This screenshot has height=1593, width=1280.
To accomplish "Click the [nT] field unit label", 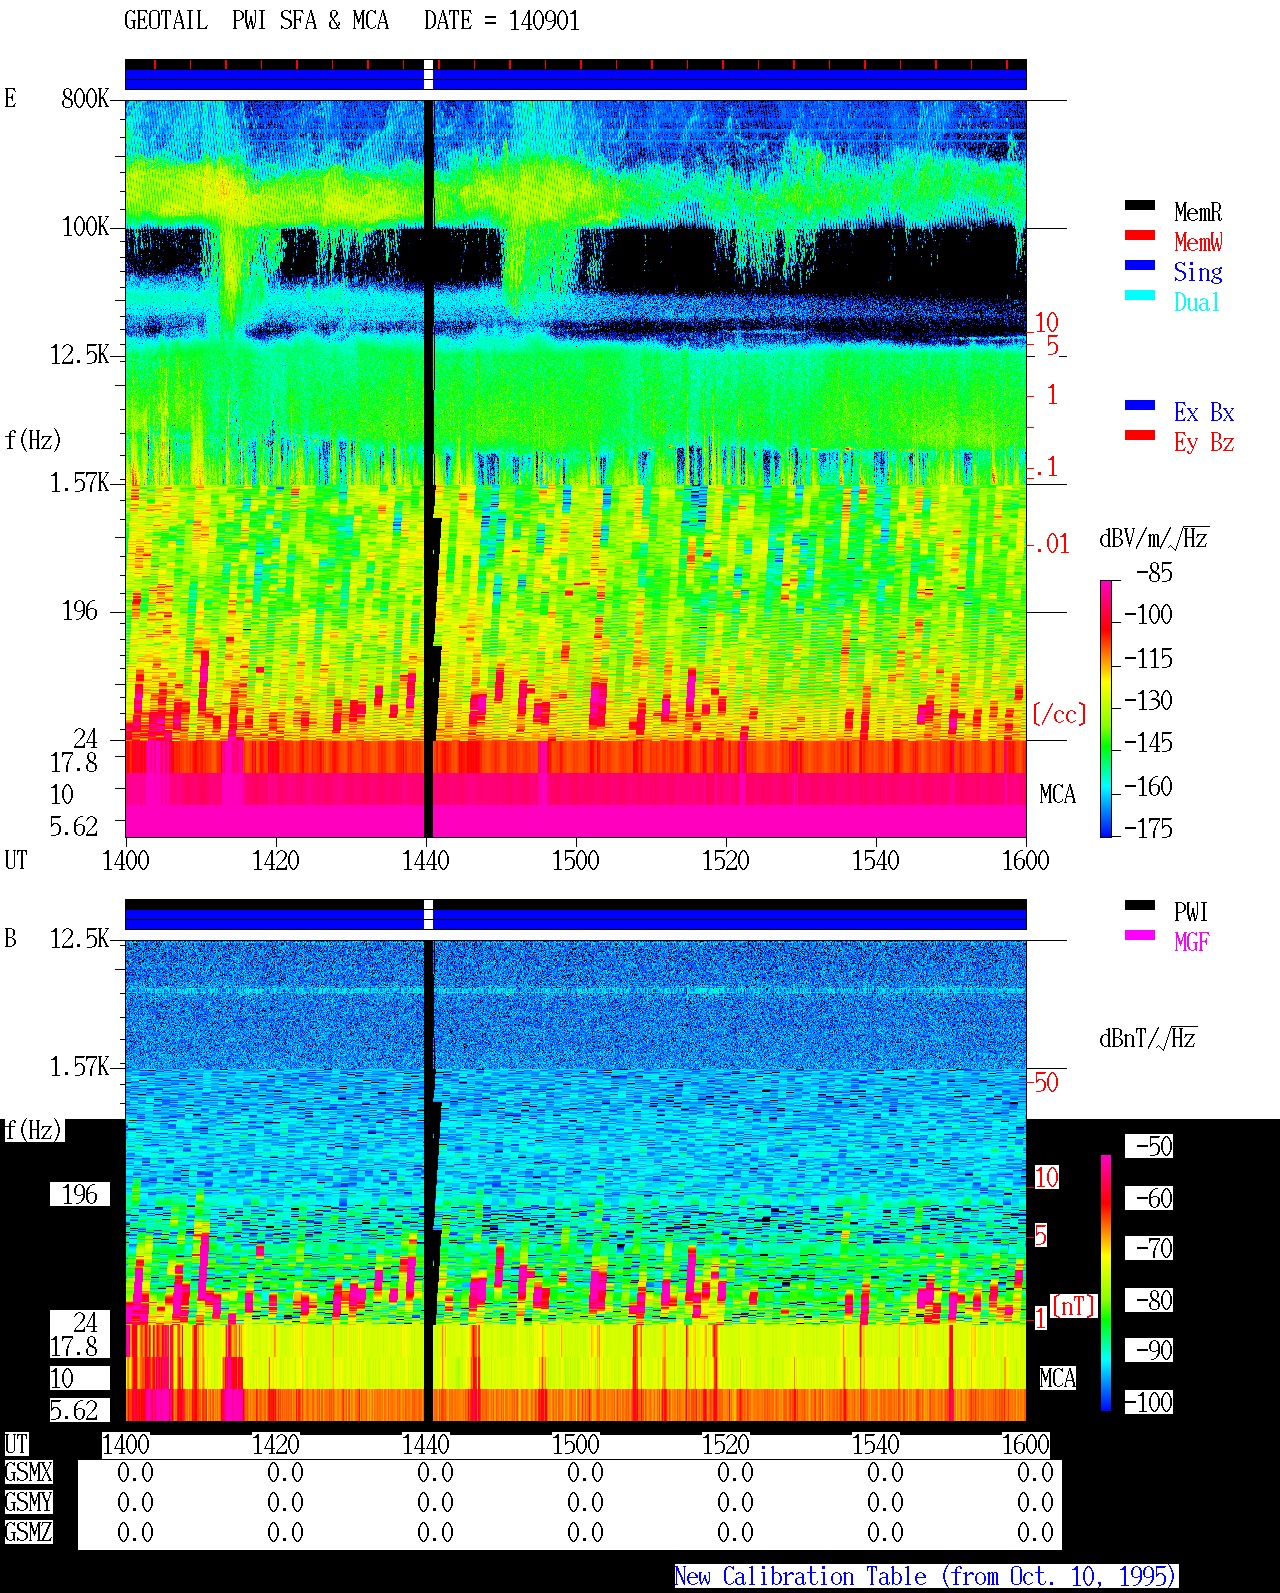I will pos(1073,1306).
